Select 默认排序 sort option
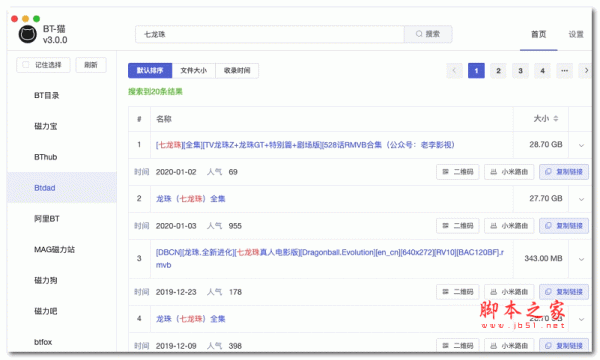The height and width of the screenshot is (360, 600). 150,70
